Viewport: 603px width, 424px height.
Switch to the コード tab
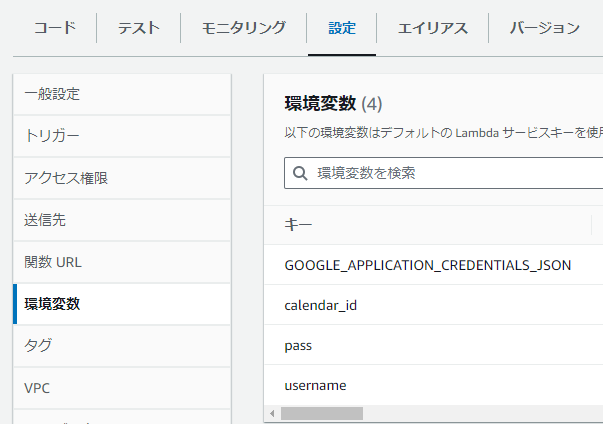click(x=55, y=28)
